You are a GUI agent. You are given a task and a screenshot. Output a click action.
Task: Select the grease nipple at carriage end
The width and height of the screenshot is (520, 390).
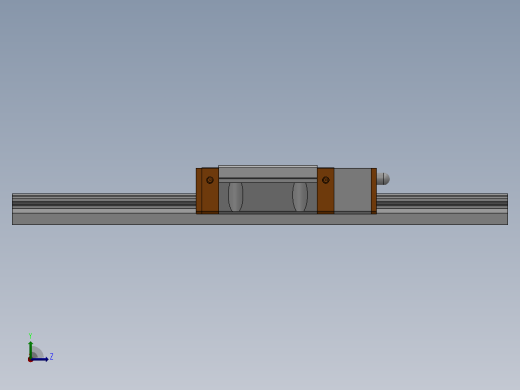tap(383, 179)
